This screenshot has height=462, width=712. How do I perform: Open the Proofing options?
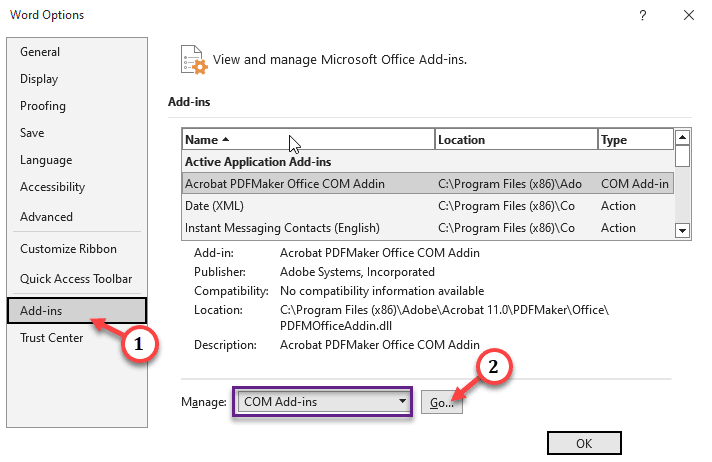coord(43,106)
